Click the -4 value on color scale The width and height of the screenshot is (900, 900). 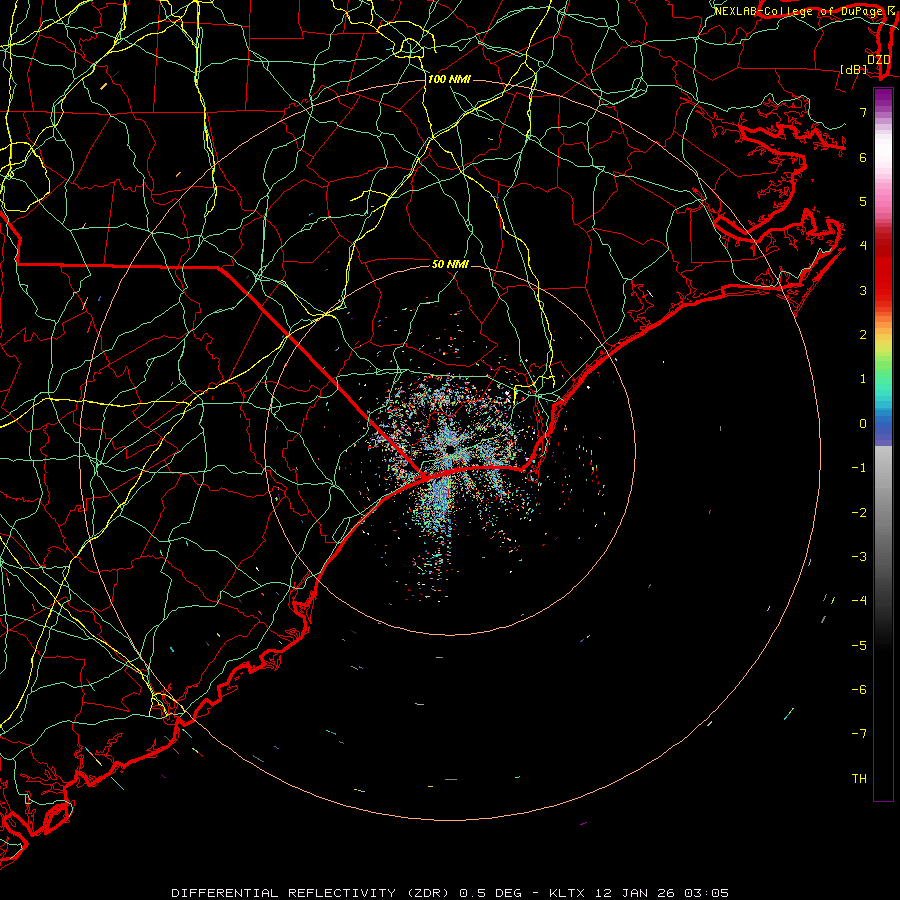click(x=859, y=601)
